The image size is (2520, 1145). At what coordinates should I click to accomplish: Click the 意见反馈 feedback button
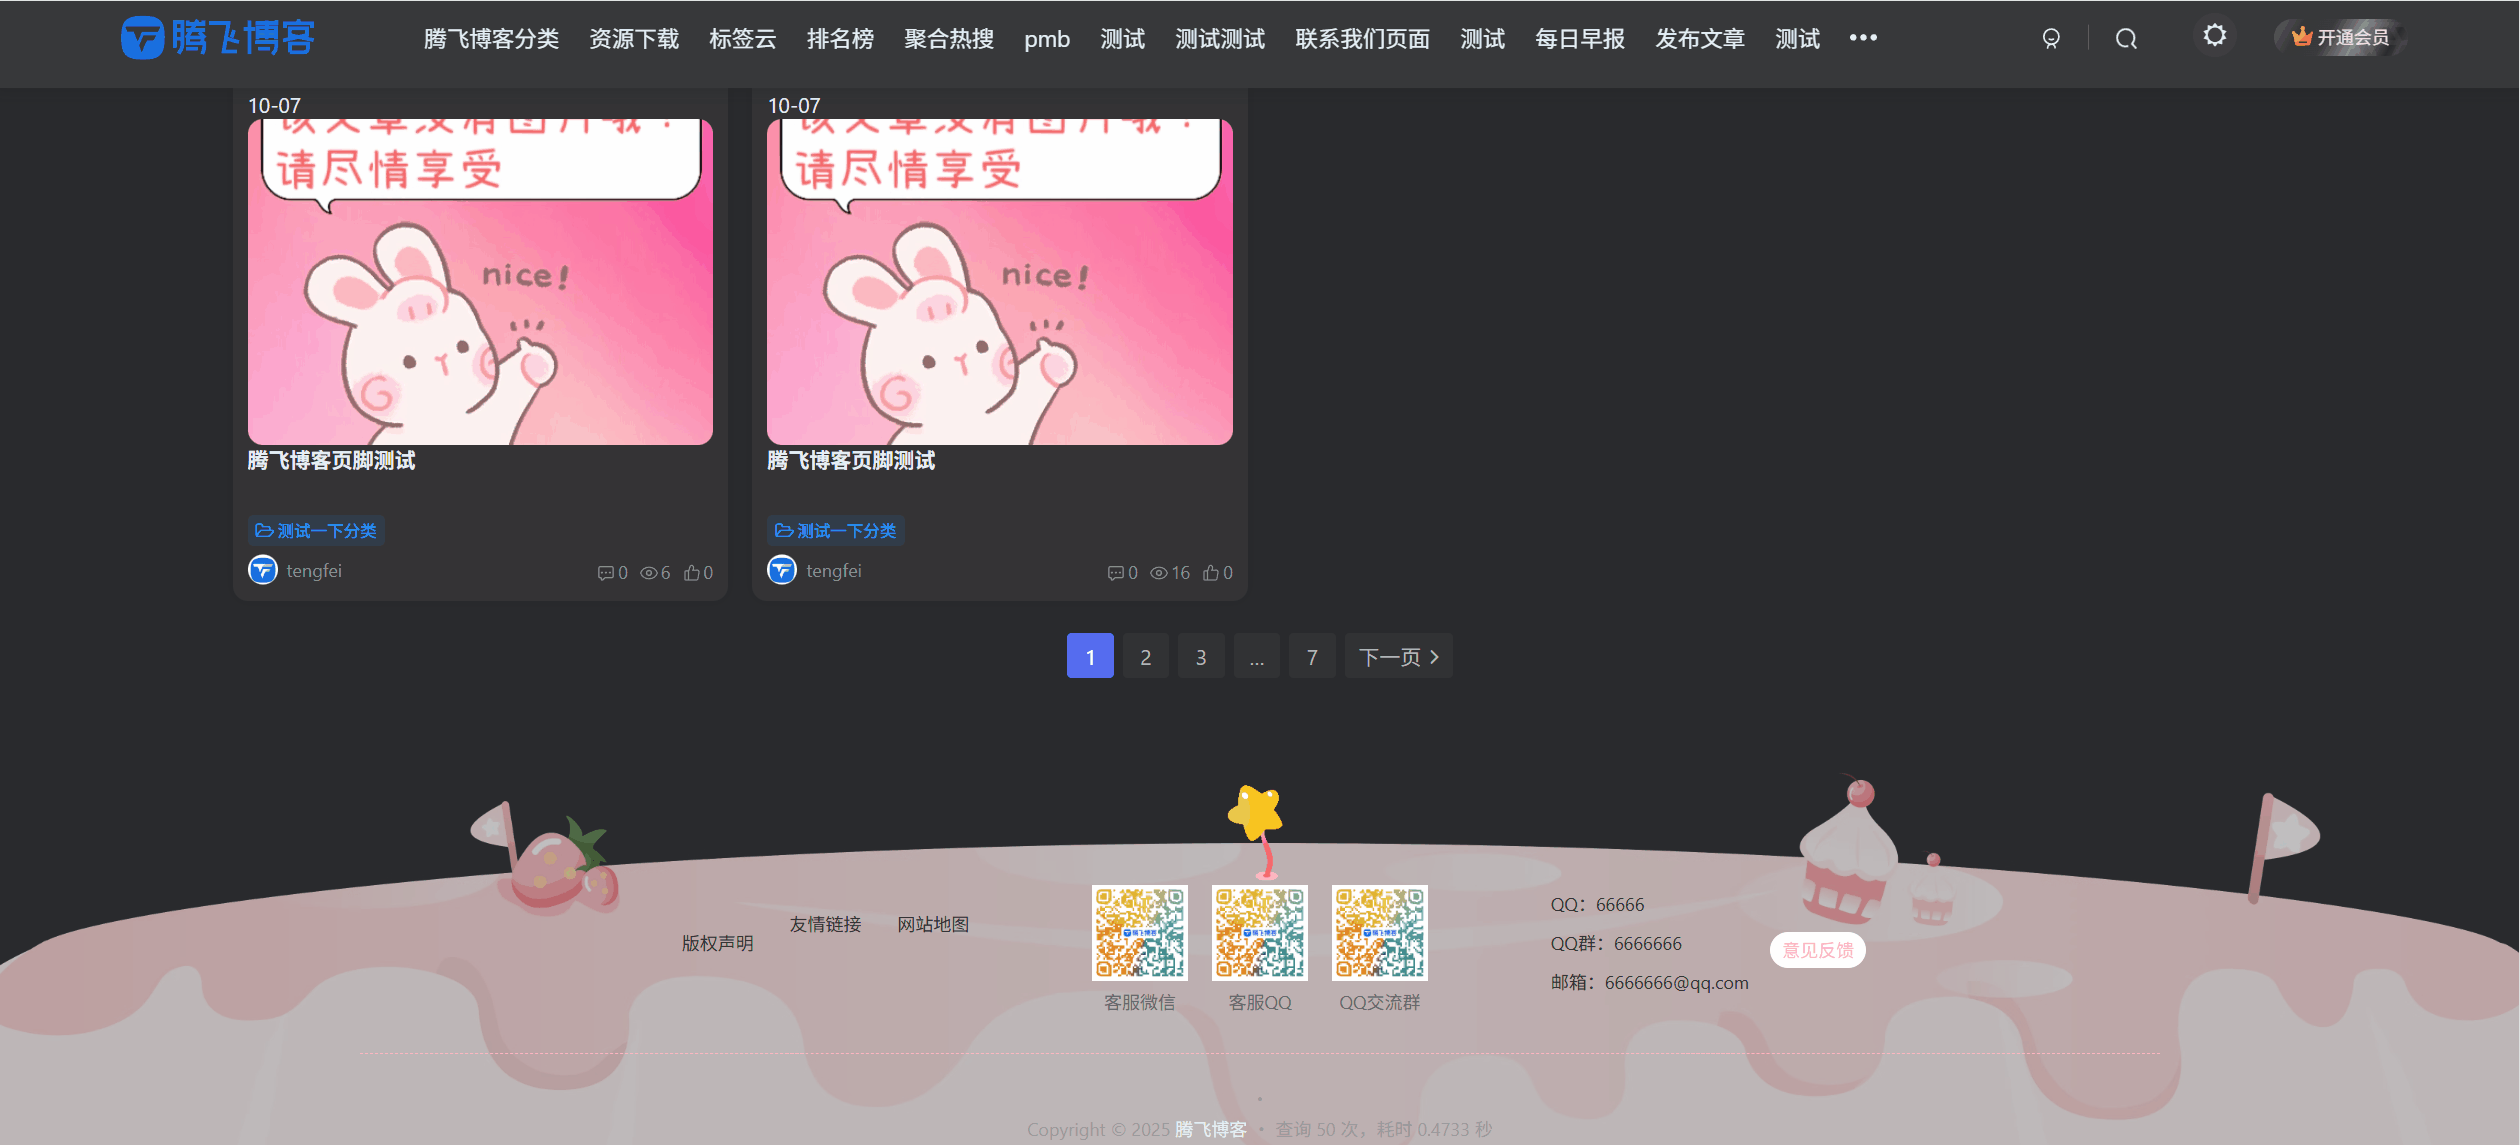tap(1817, 949)
